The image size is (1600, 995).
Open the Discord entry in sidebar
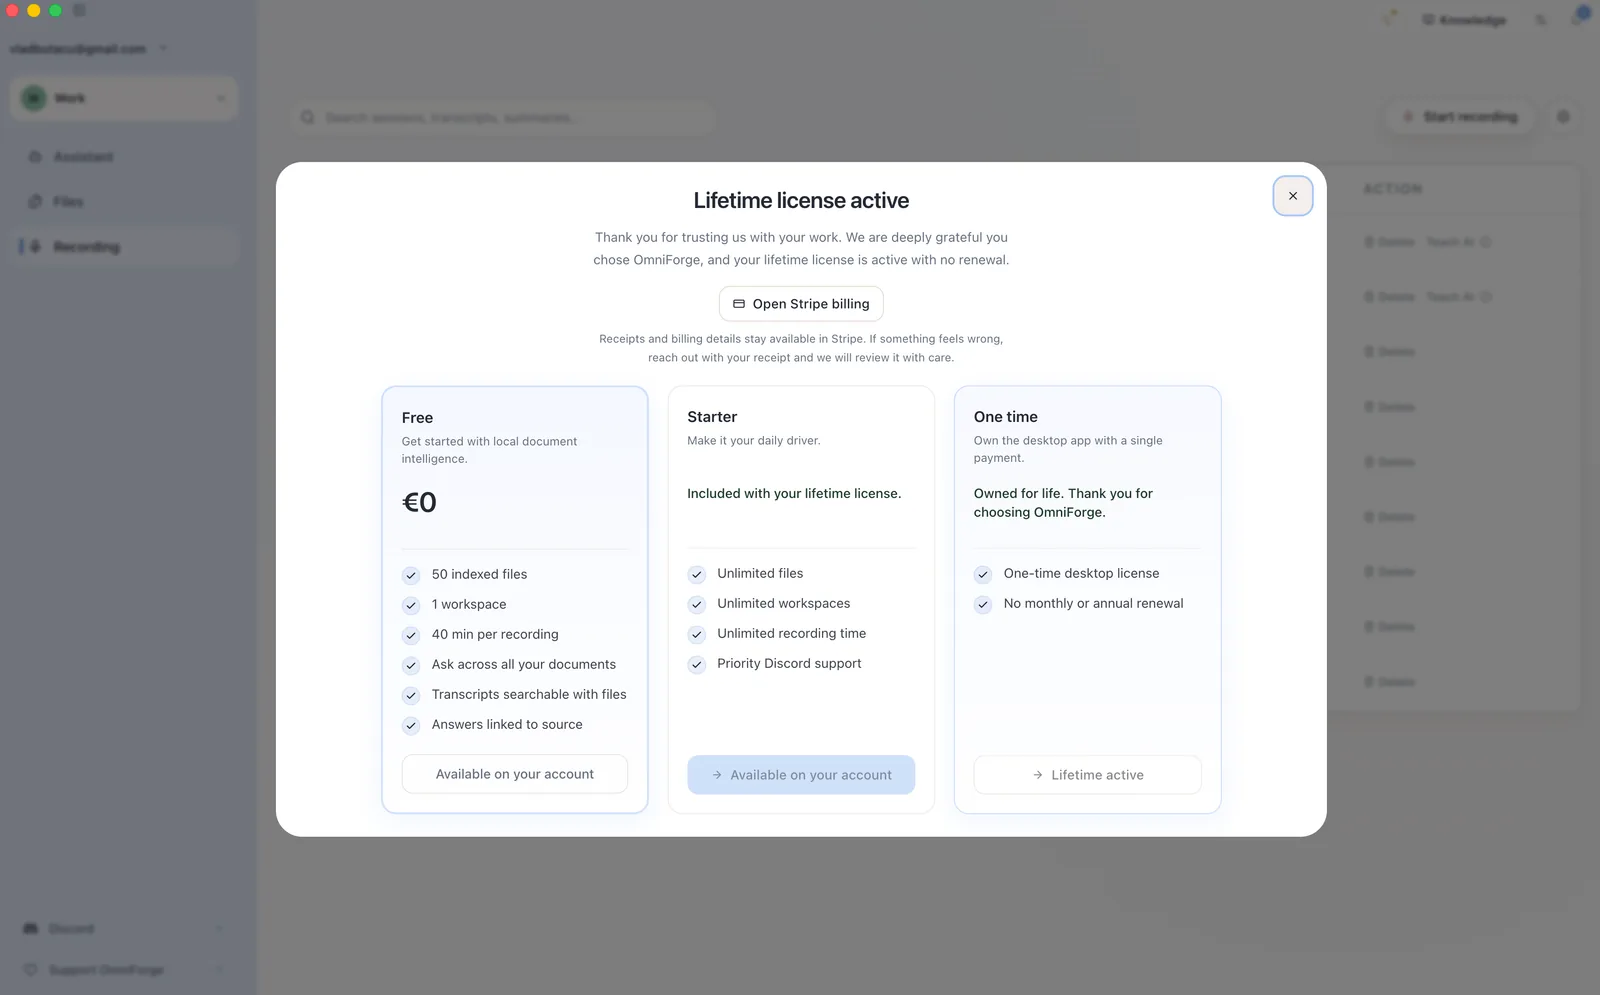[124, 929]
